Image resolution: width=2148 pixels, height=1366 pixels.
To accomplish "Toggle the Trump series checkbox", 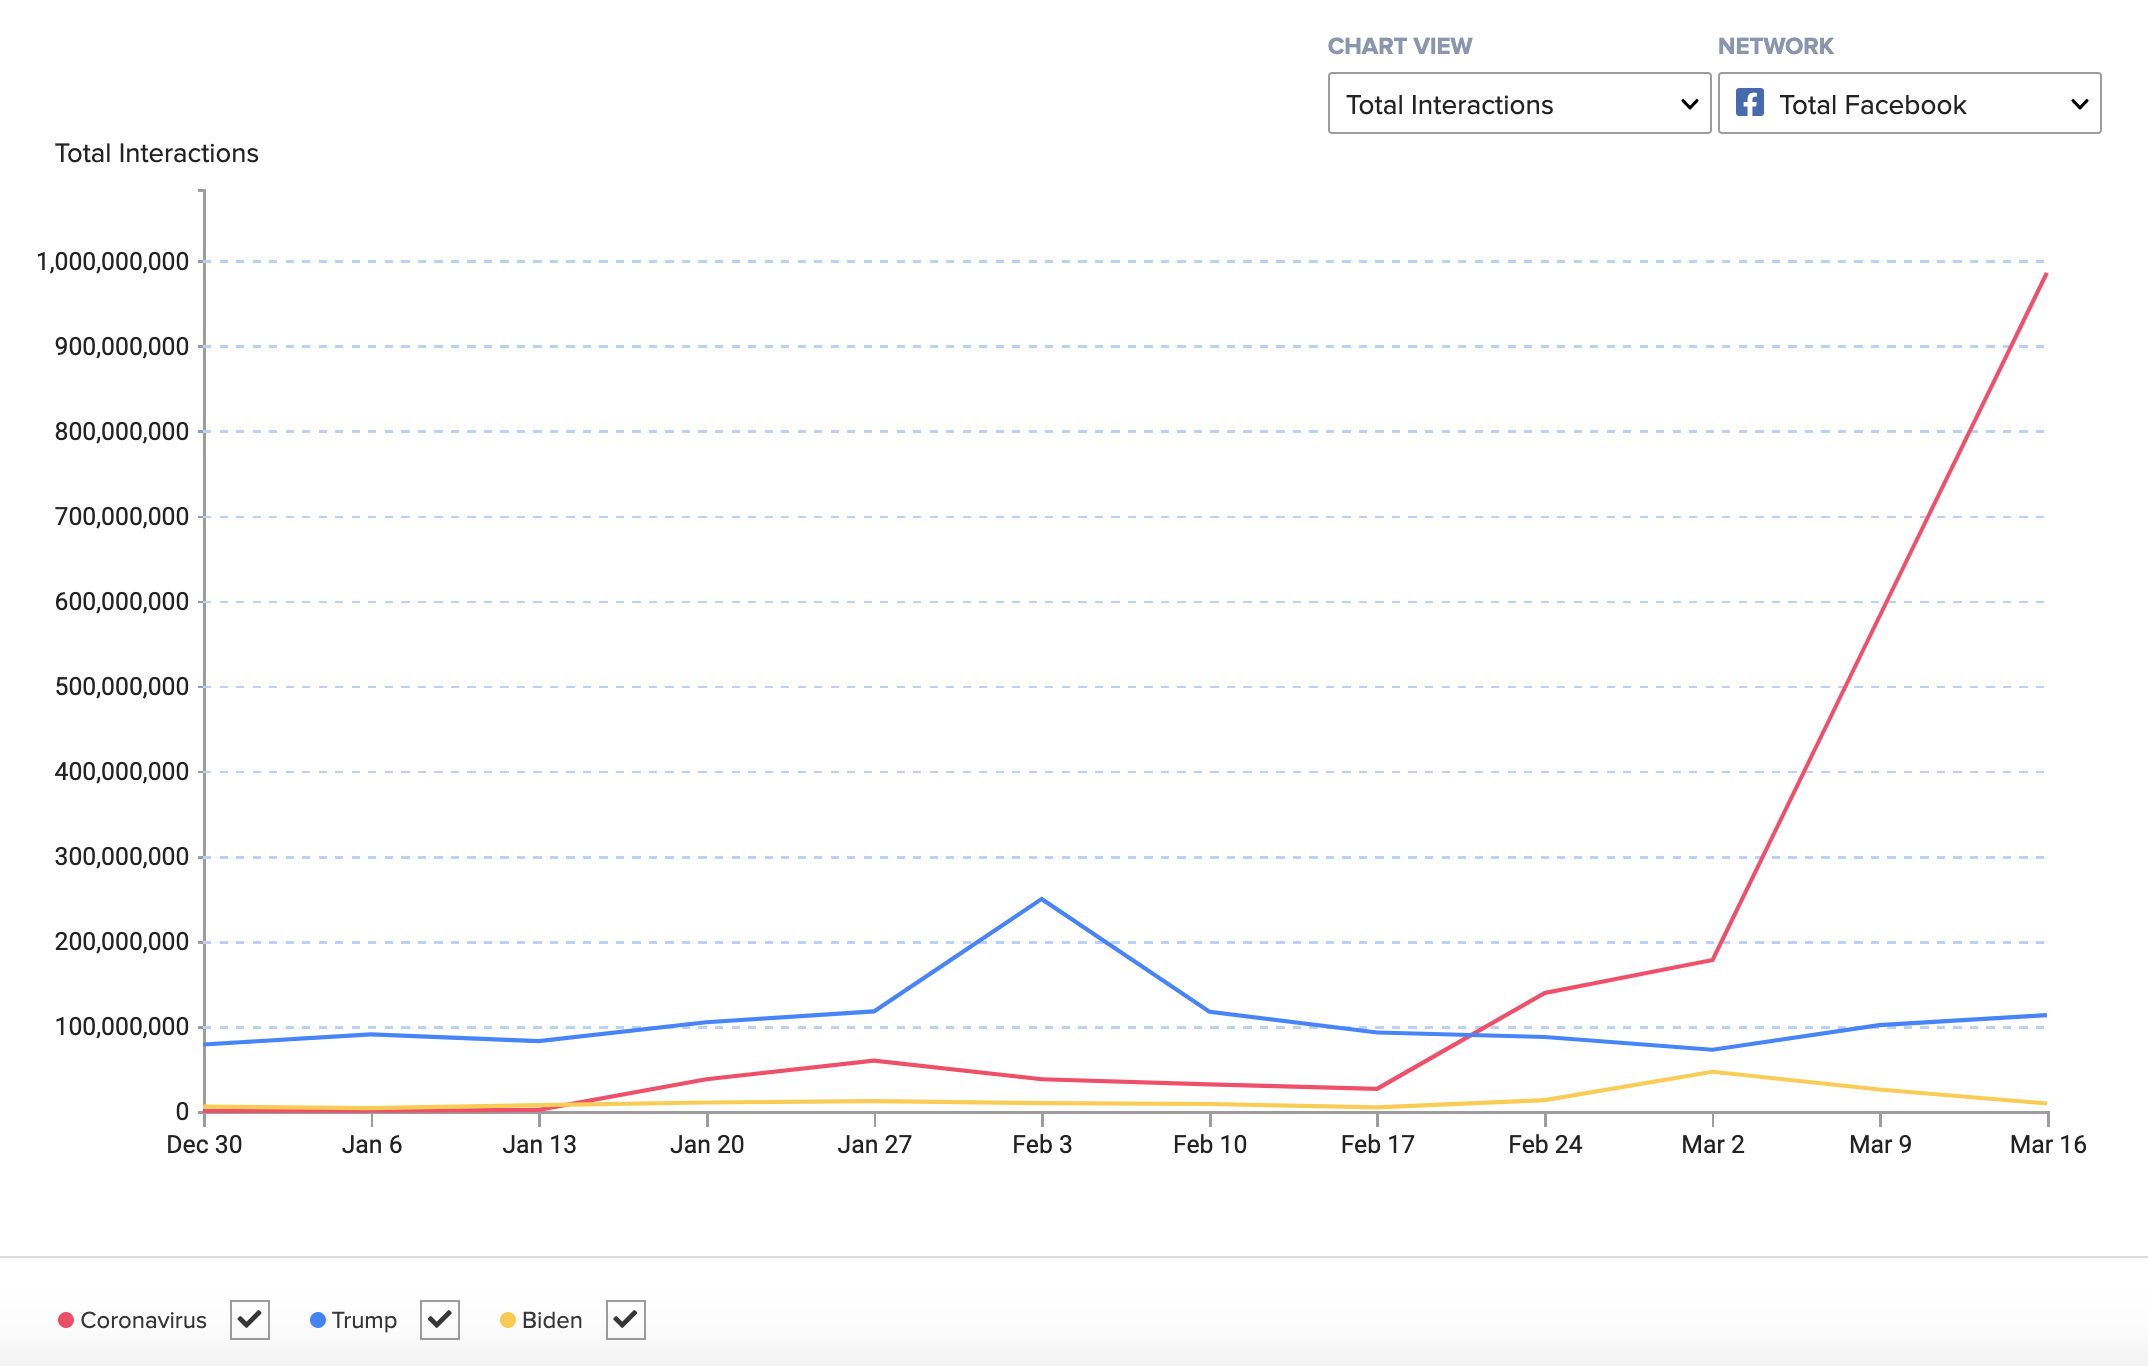I will point(439,1320).
